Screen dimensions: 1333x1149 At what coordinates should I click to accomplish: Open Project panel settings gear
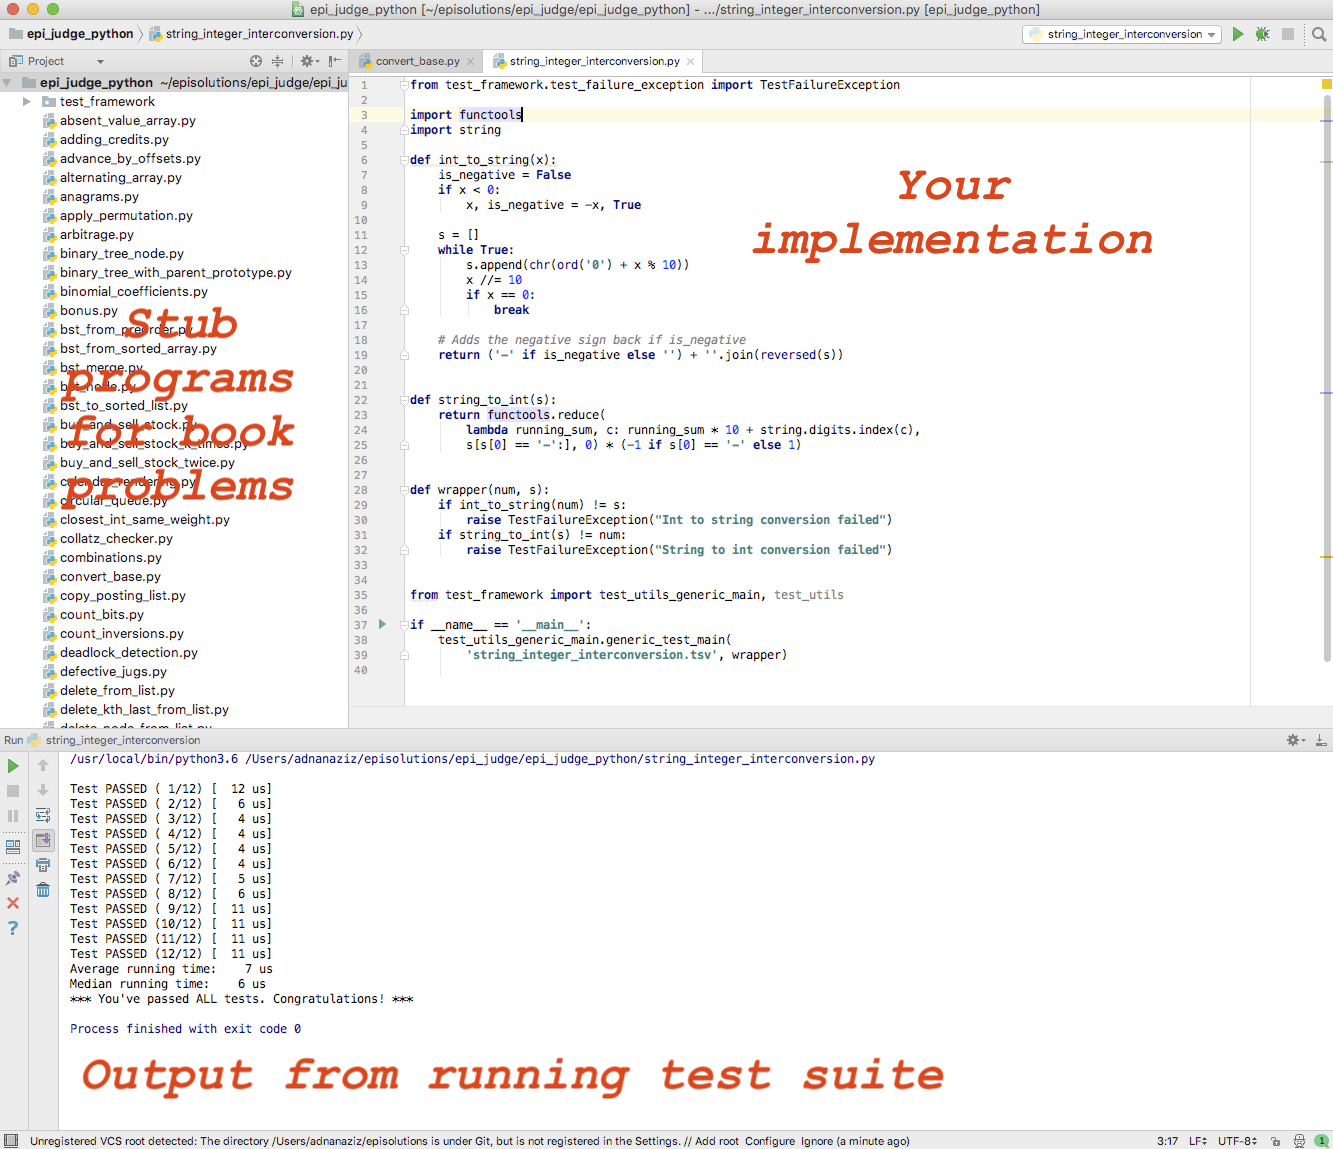tap(308, 61)
